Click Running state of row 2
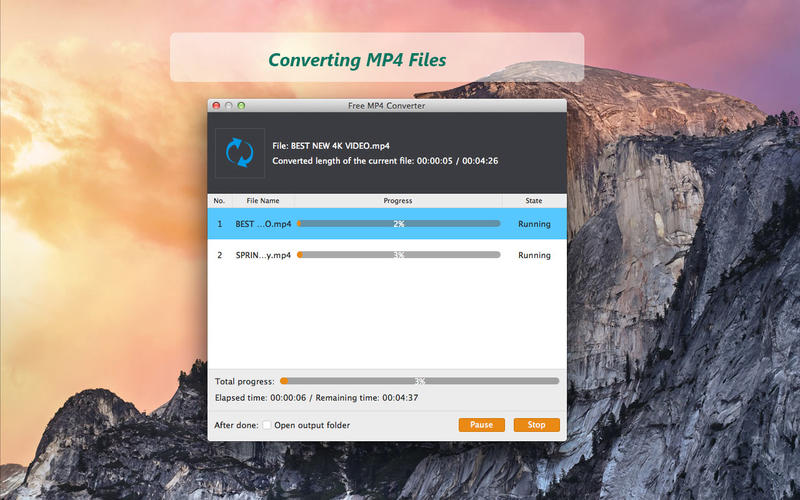800x500 pixels. tap(534, 255)
